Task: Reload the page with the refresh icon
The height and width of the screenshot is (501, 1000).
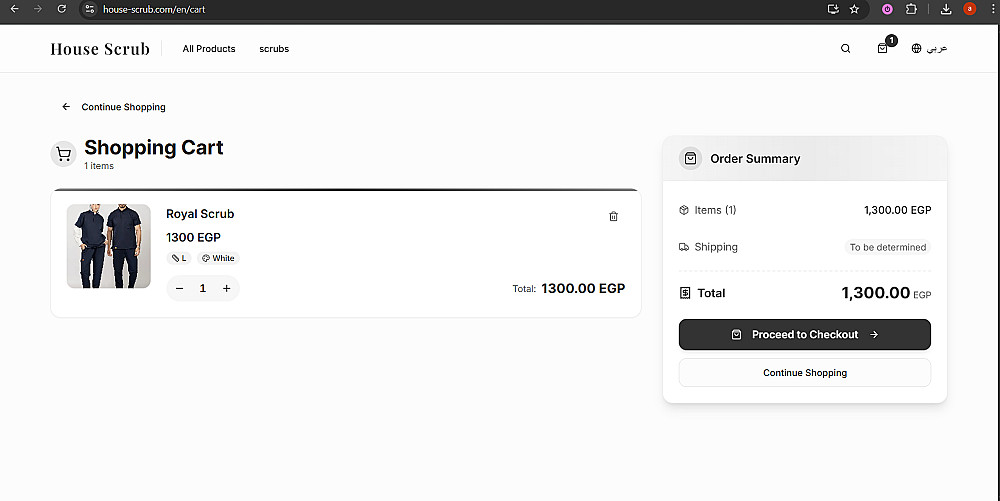Action: click(62, 9)
